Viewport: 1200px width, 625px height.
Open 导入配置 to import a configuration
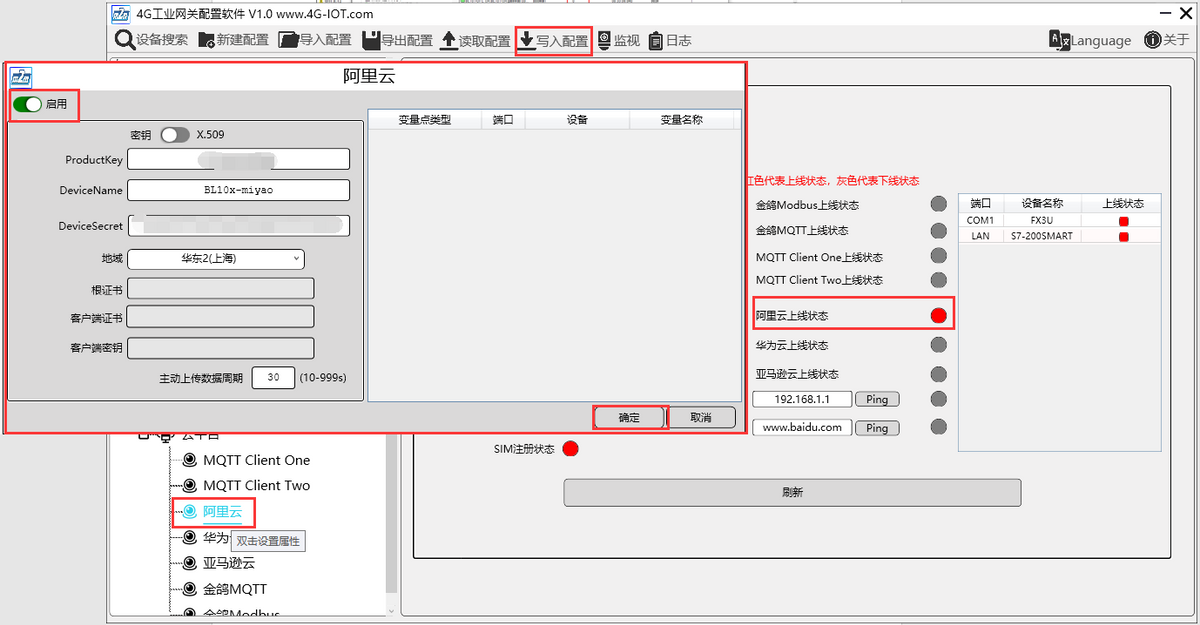click(315, 40)
